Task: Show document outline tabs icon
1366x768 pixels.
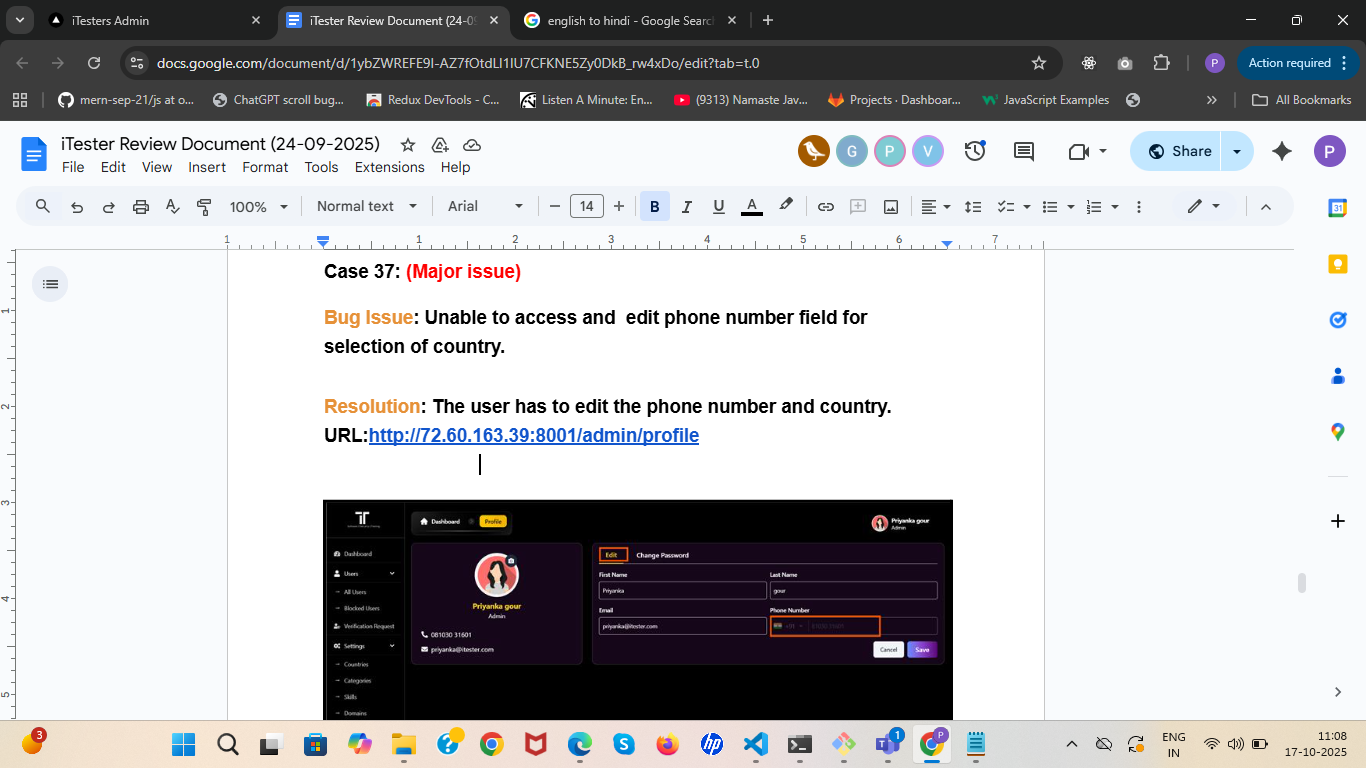Action: point(51,284)
